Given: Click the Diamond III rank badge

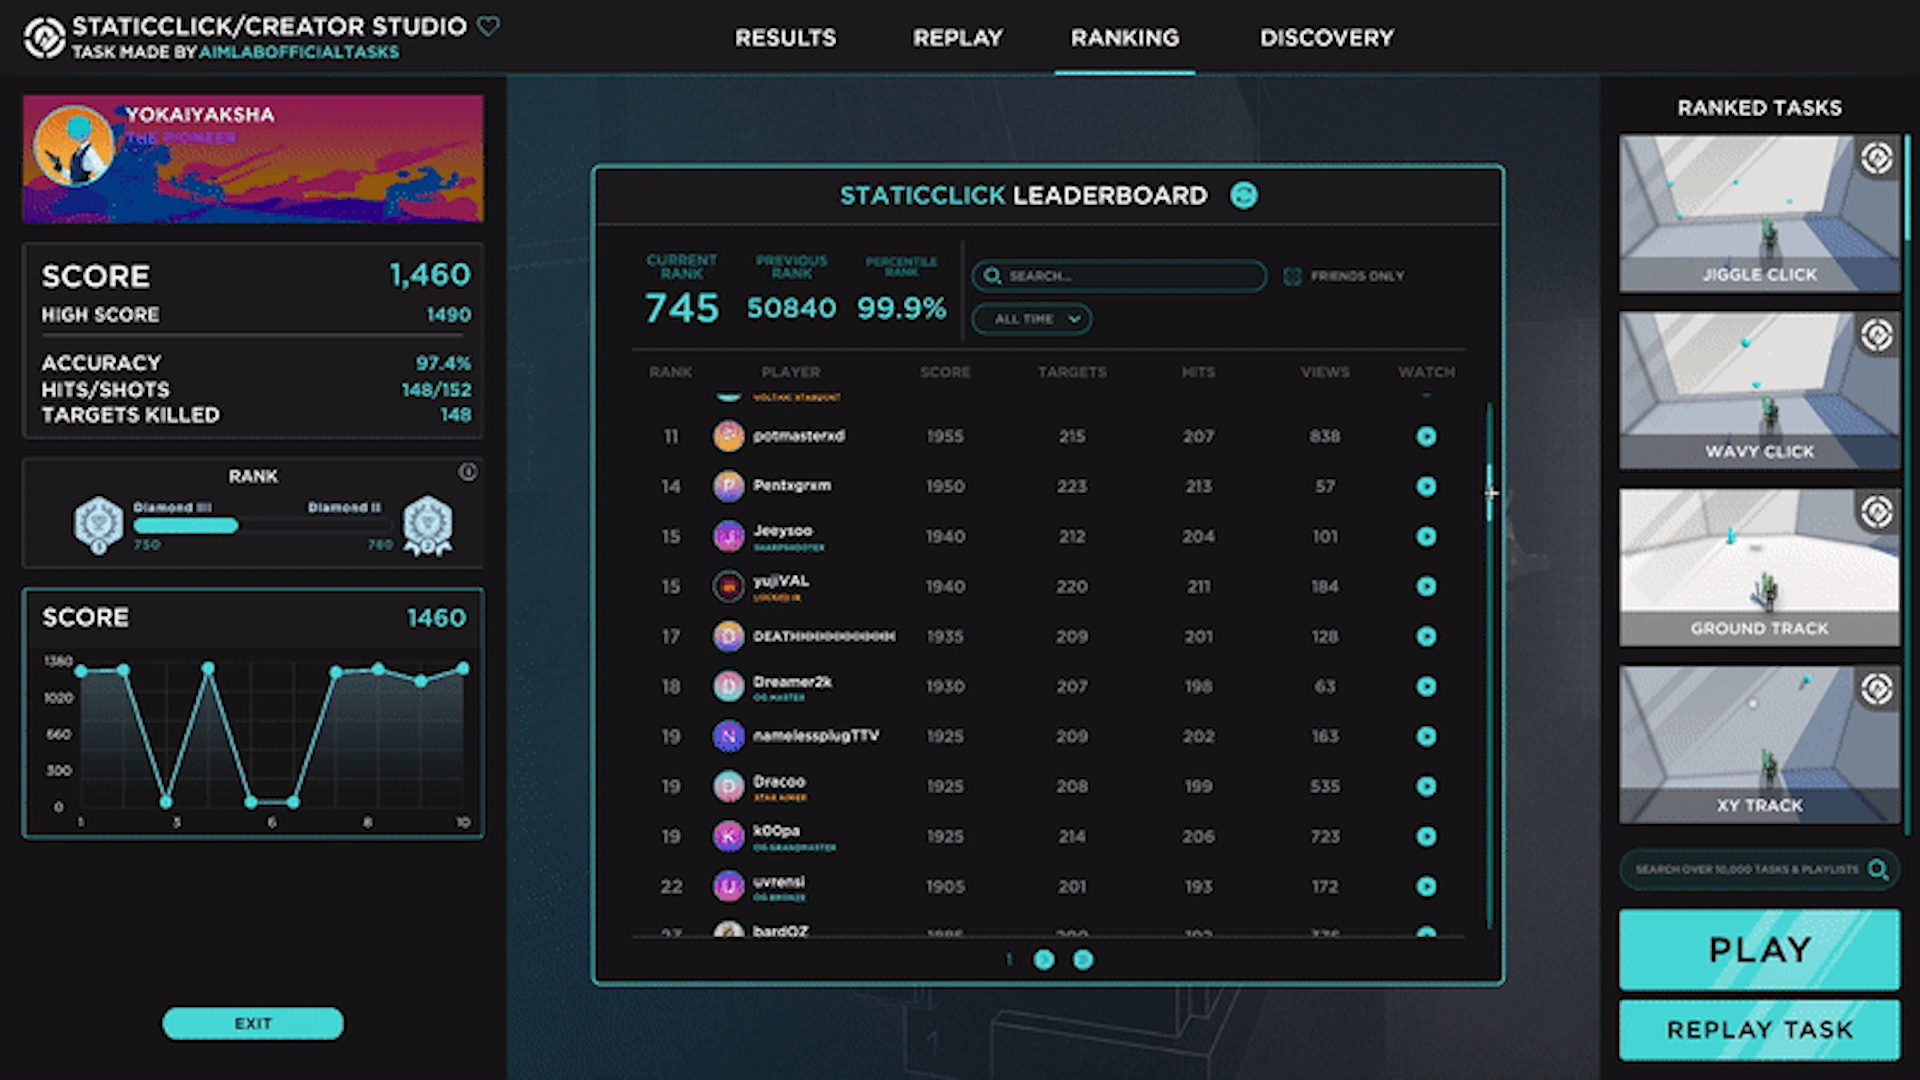Looking at the screenshot, I should coord(98,525).
